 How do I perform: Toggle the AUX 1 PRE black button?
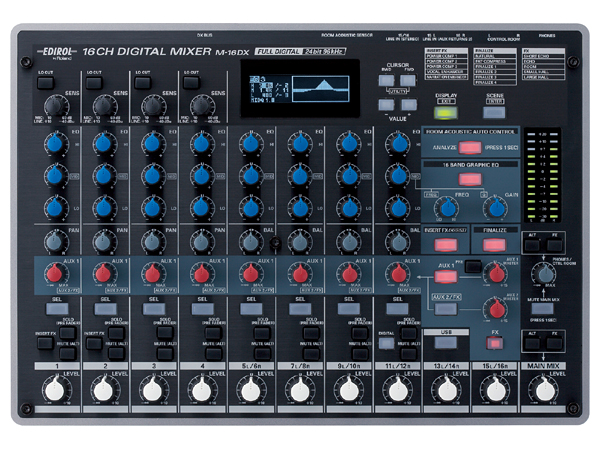(473, 266)
